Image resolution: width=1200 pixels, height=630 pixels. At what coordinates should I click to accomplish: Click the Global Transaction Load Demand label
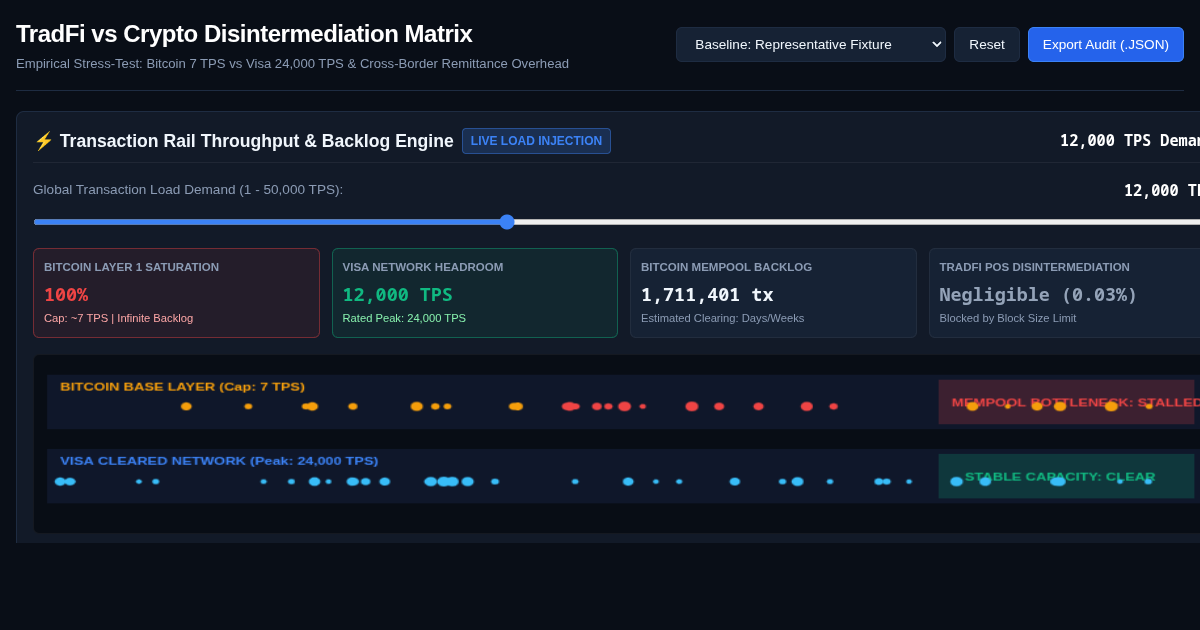(188, 190)
